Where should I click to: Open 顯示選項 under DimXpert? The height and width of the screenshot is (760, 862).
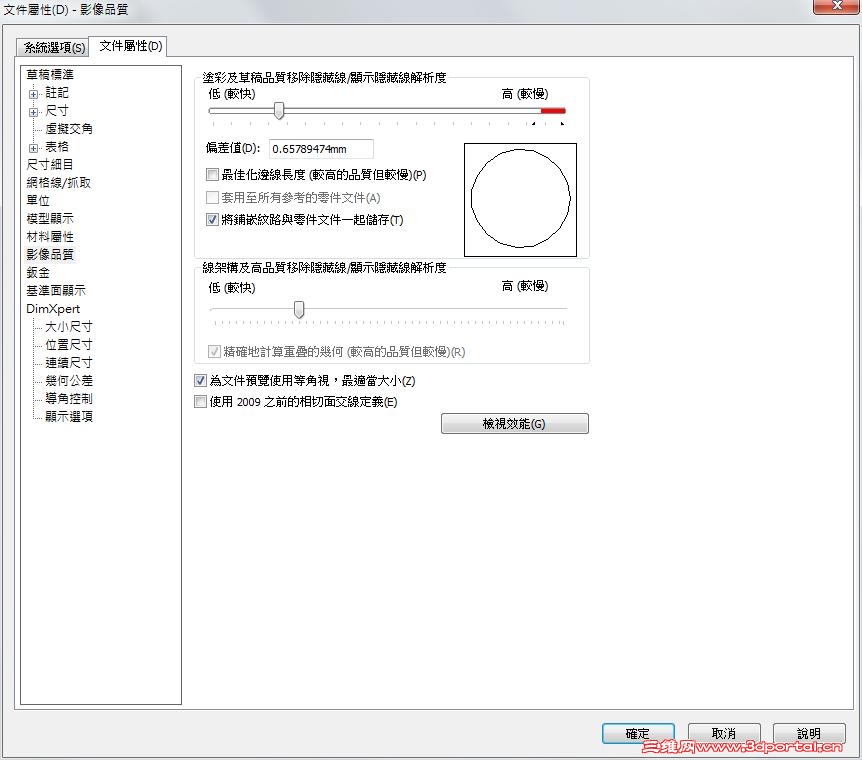tap(69, 416)
